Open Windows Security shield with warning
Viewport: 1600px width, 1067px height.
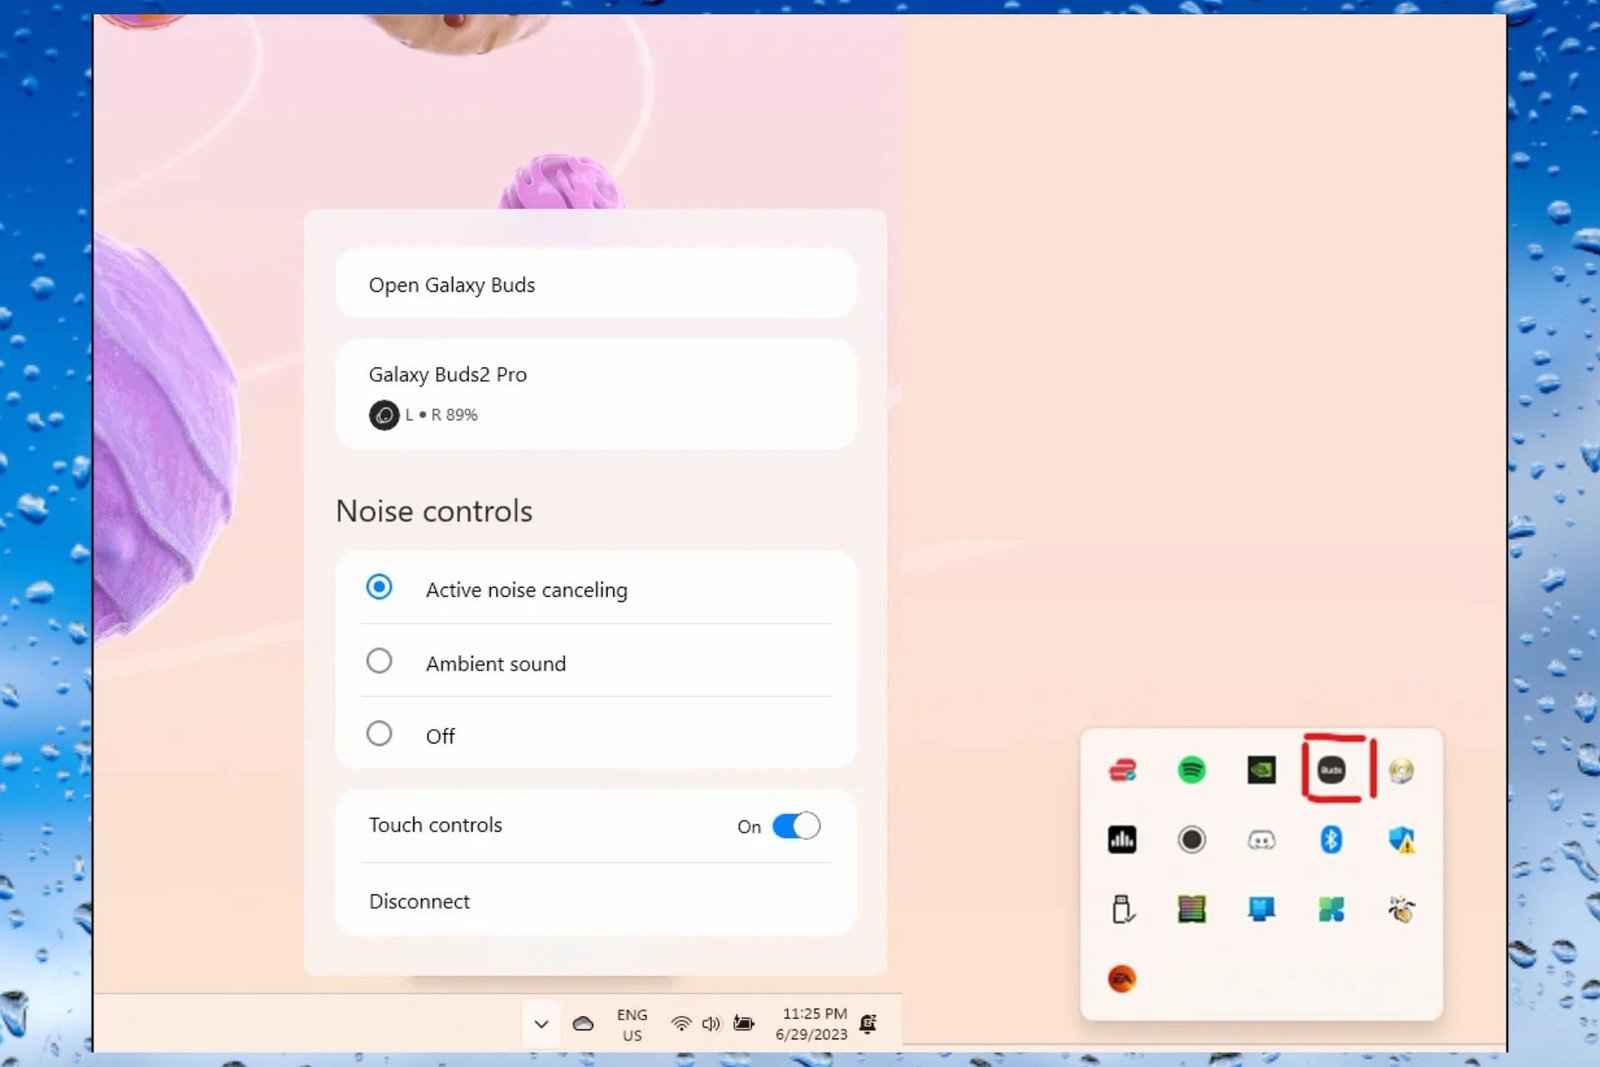point(1401,840)
